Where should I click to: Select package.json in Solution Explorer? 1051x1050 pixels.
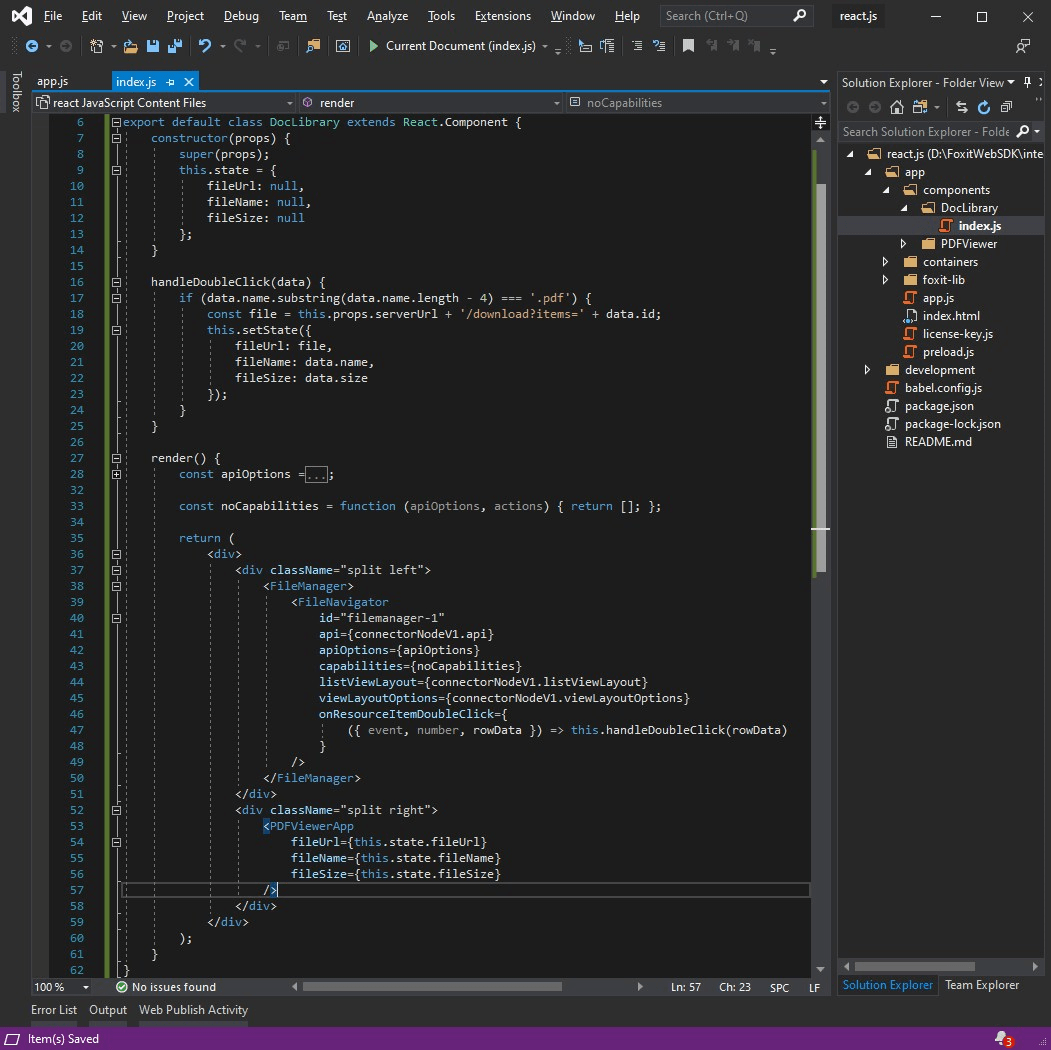pyautogui.click(x=938, y=406)
